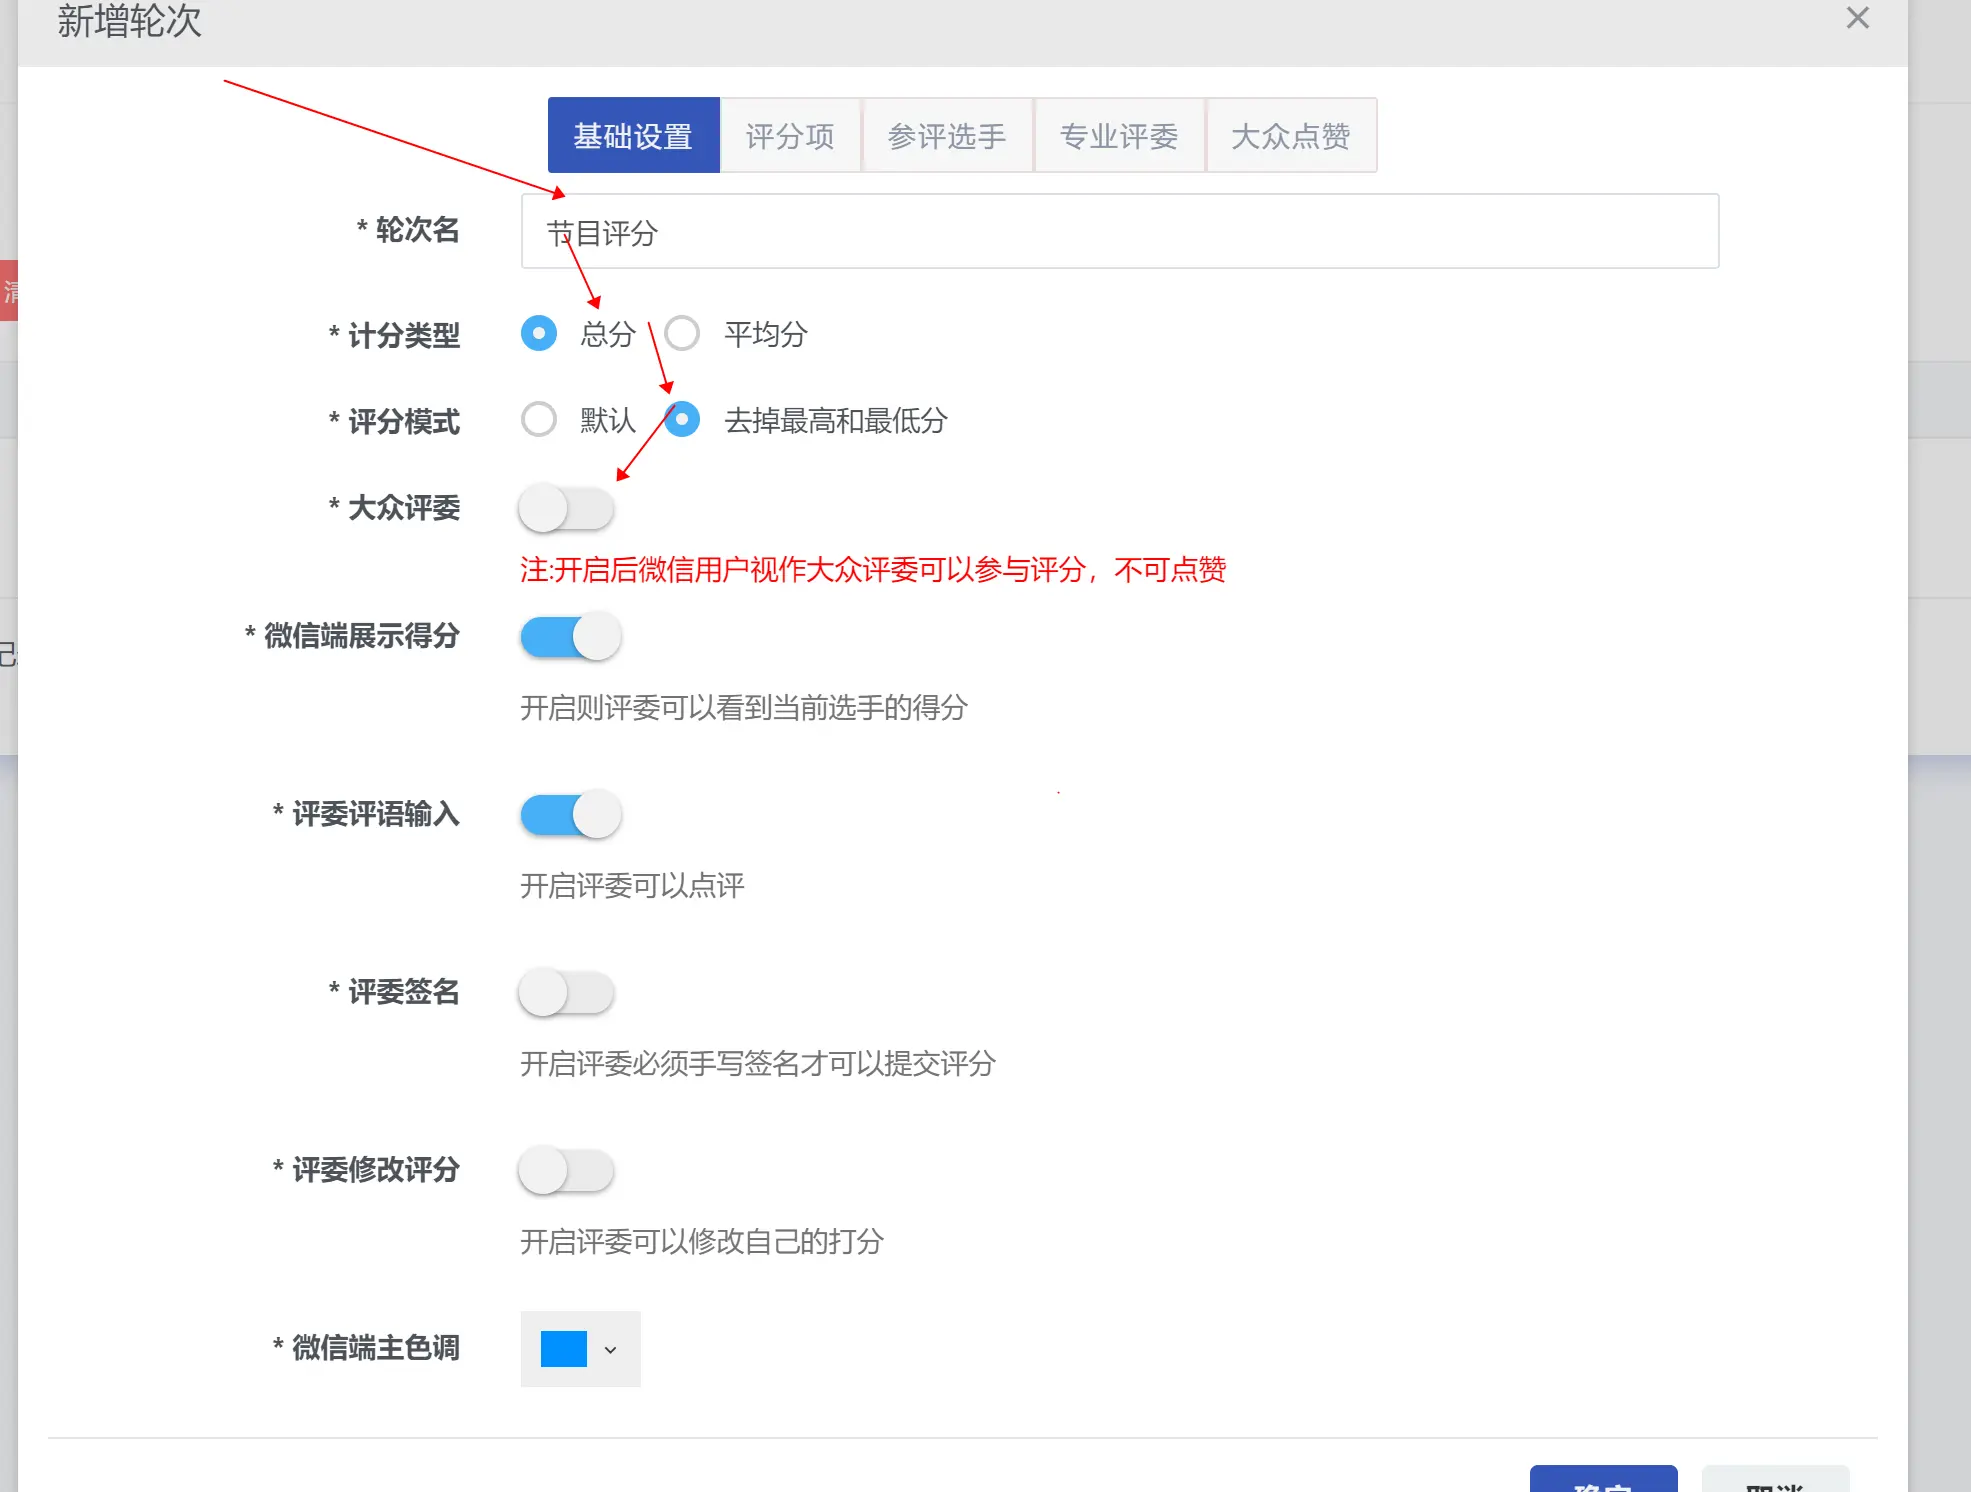Viewport: 1971px width, 1492px height.
Task: Turn on 评委修改评分 switch
Action: 566,1171
